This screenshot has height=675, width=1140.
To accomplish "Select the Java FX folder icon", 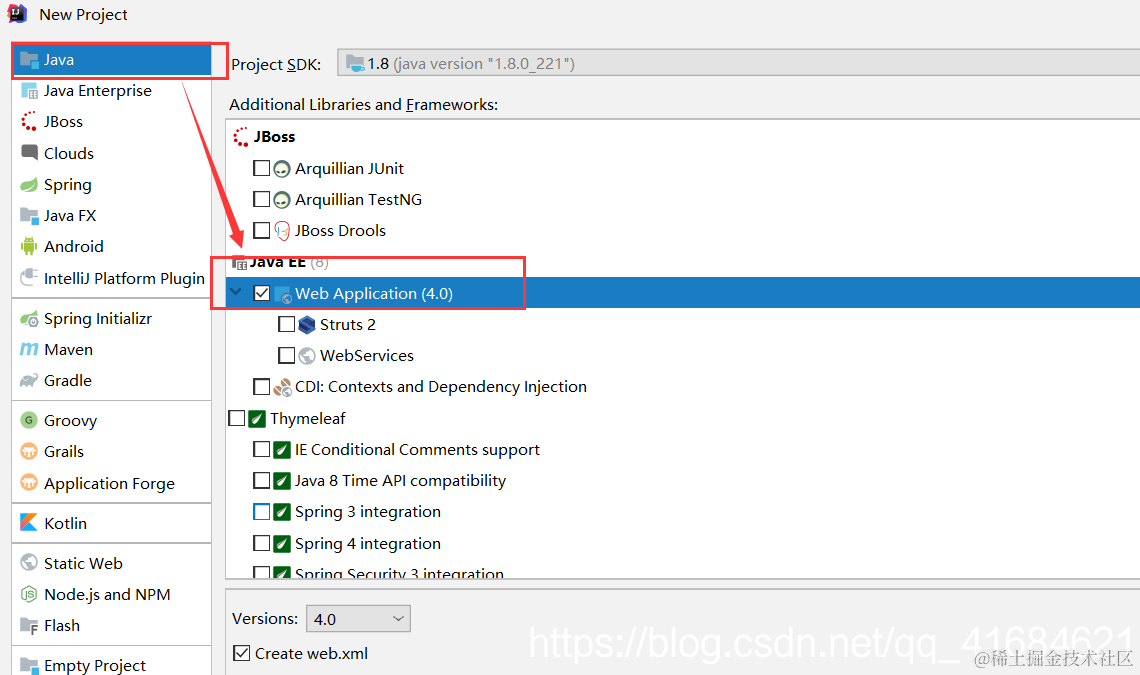I will pyautogui.click(x=29, y=215).
